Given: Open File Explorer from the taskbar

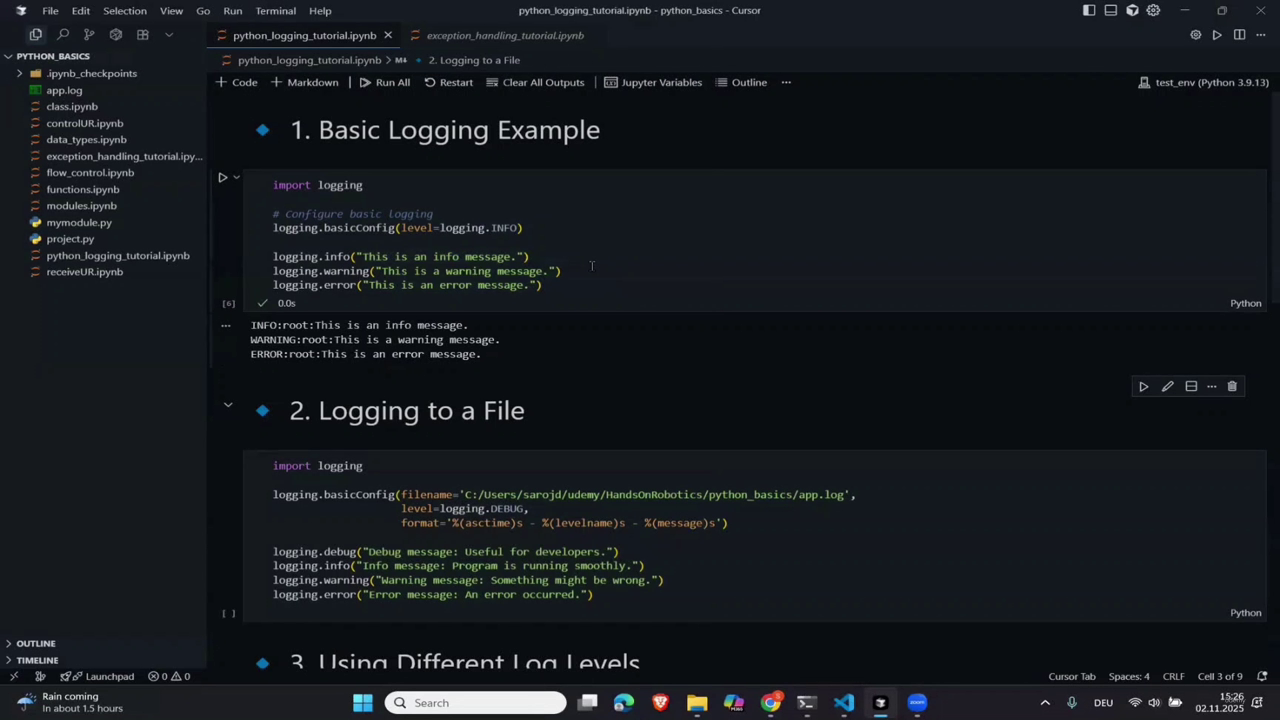Looking at the screenshot, I should point(697,703).
